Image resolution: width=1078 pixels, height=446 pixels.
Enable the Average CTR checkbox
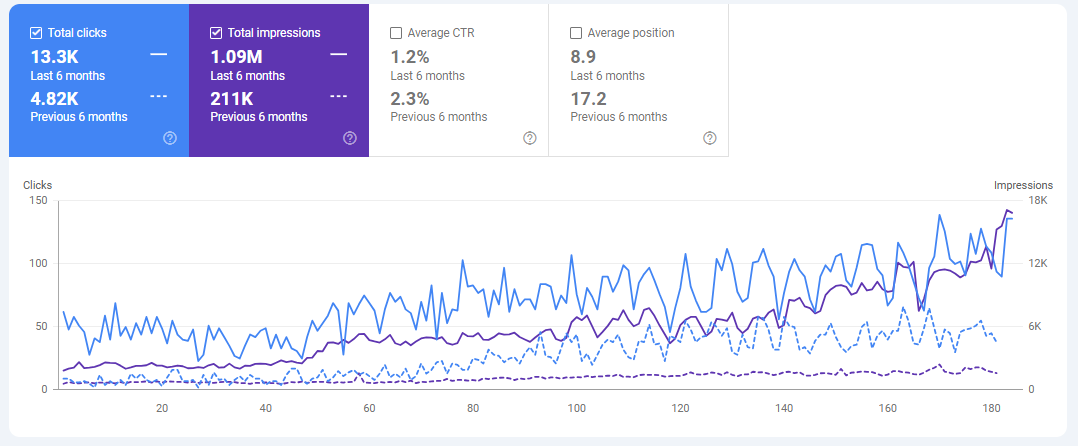pyautogui.click(x=397, y=33)
